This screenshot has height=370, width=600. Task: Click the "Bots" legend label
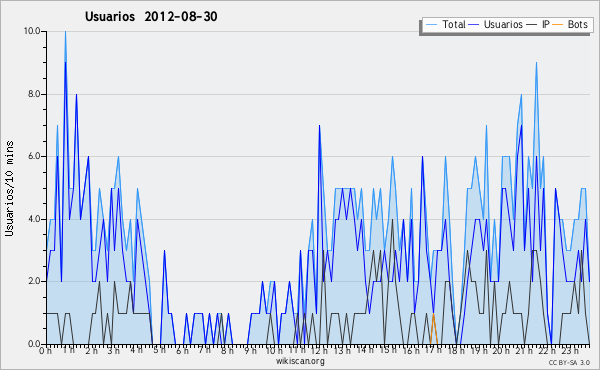click(577, 24)
